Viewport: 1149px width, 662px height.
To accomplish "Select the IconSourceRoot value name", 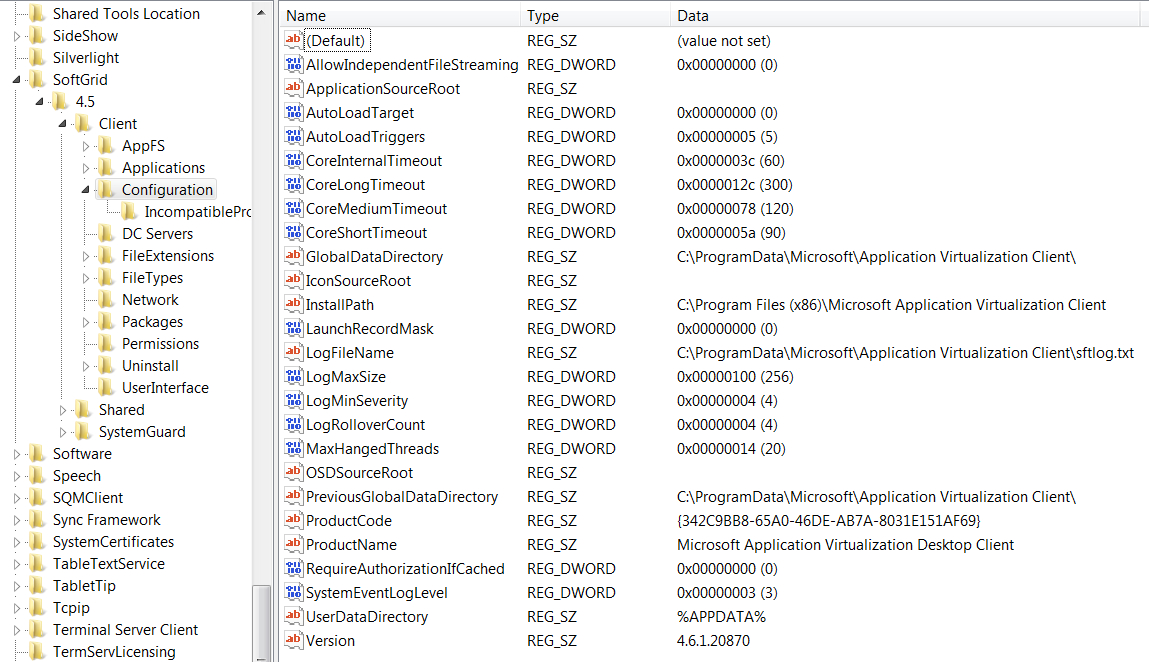I will (x=358, y=280).
